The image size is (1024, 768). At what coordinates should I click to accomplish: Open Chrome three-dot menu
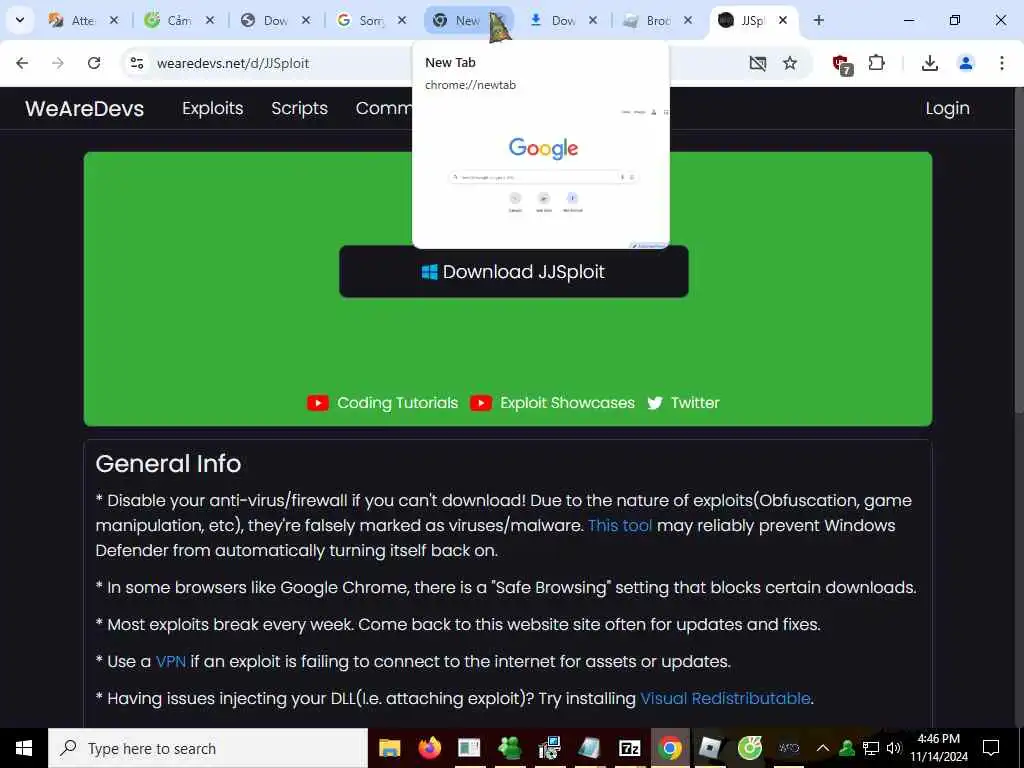point(1002,63)
